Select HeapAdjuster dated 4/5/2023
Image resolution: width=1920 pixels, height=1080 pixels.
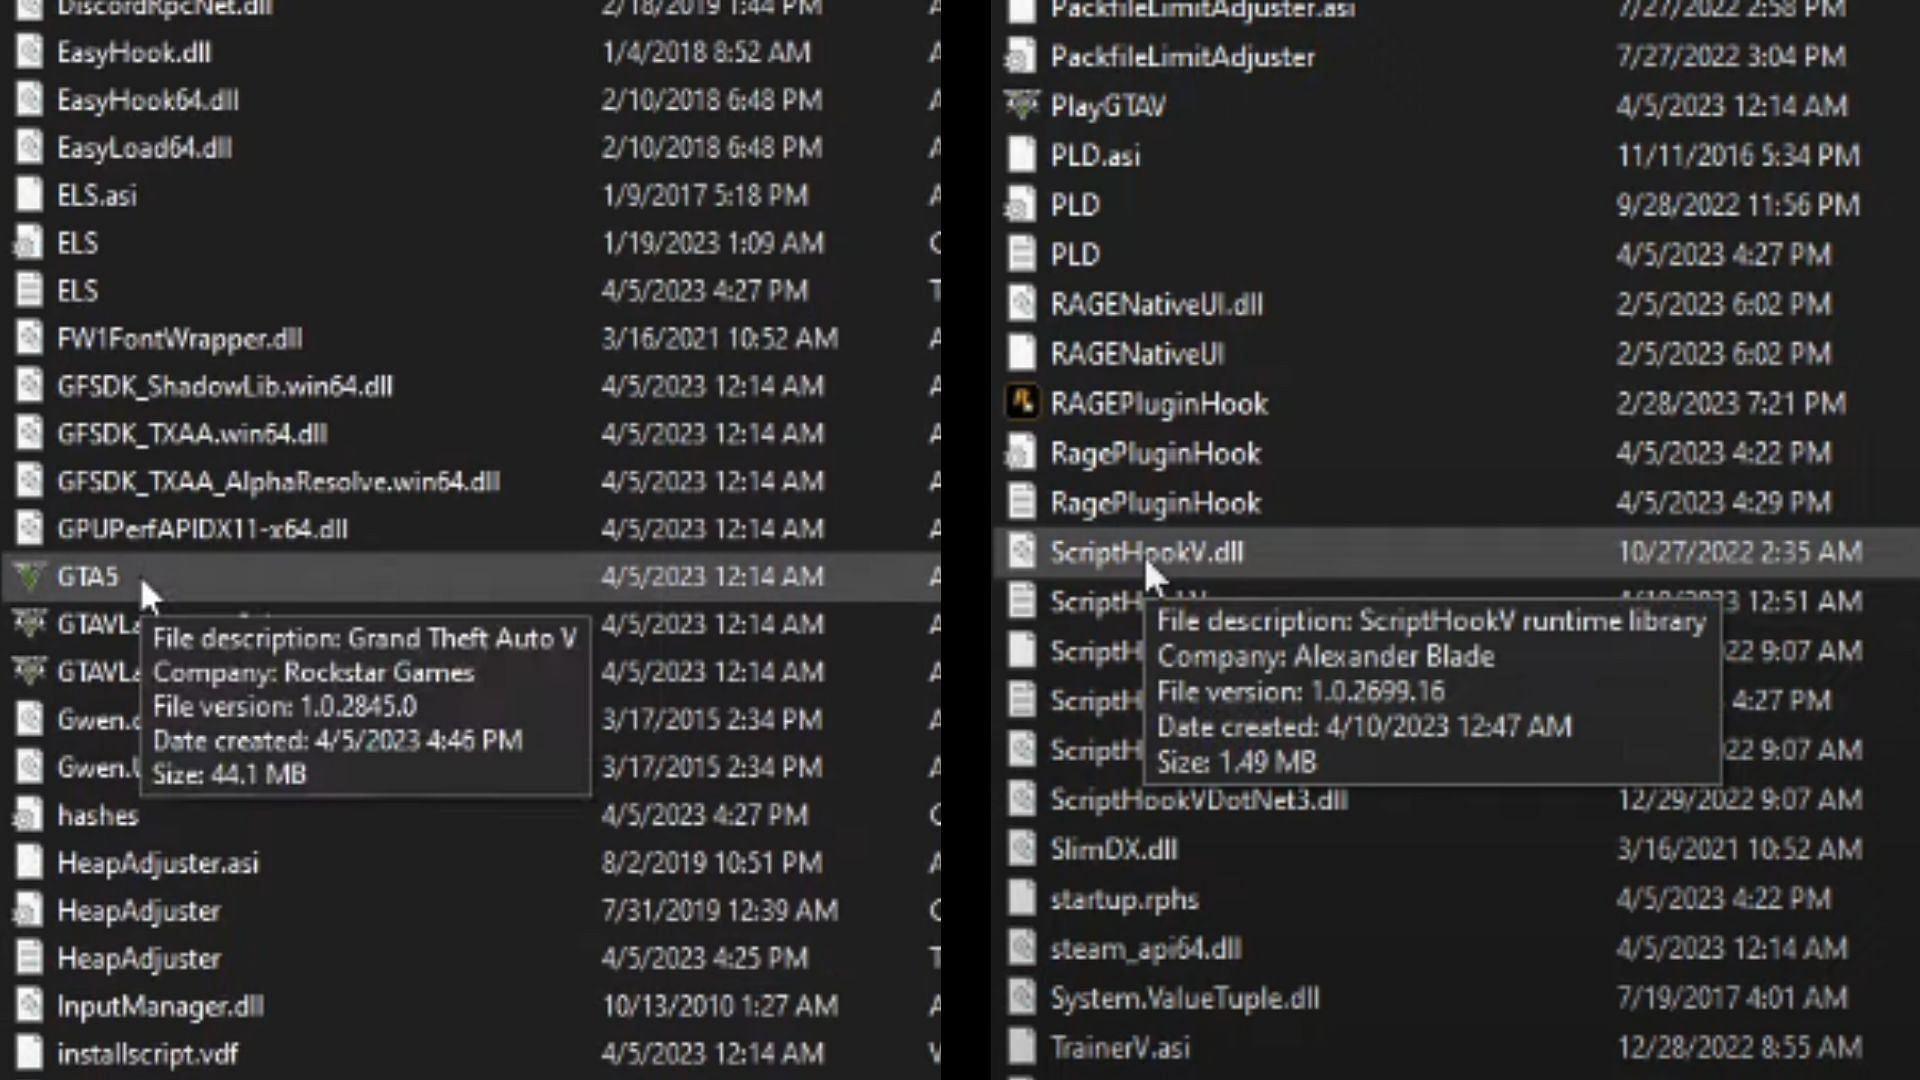click(139, 958)
